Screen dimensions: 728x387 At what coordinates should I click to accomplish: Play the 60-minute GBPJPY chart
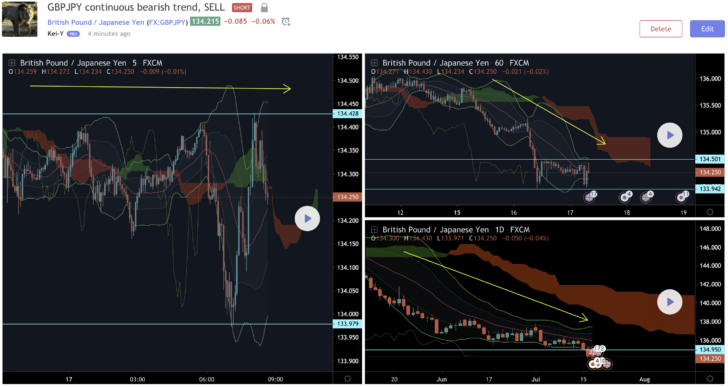coord(670,135)
